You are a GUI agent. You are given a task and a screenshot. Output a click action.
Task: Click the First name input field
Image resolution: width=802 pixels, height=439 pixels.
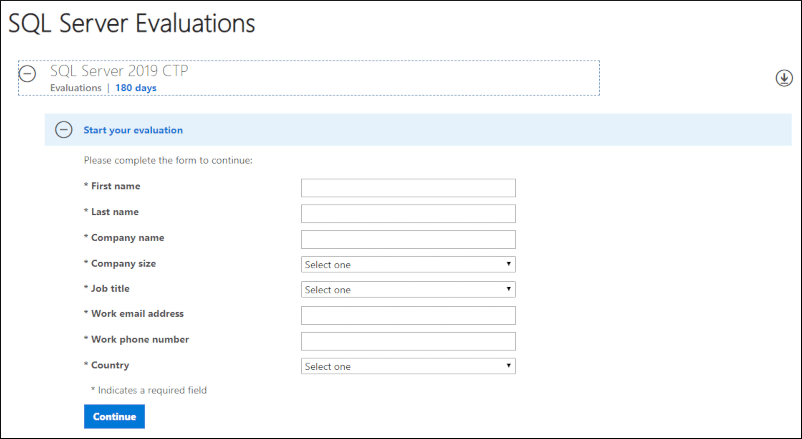(x=408, y=188)
